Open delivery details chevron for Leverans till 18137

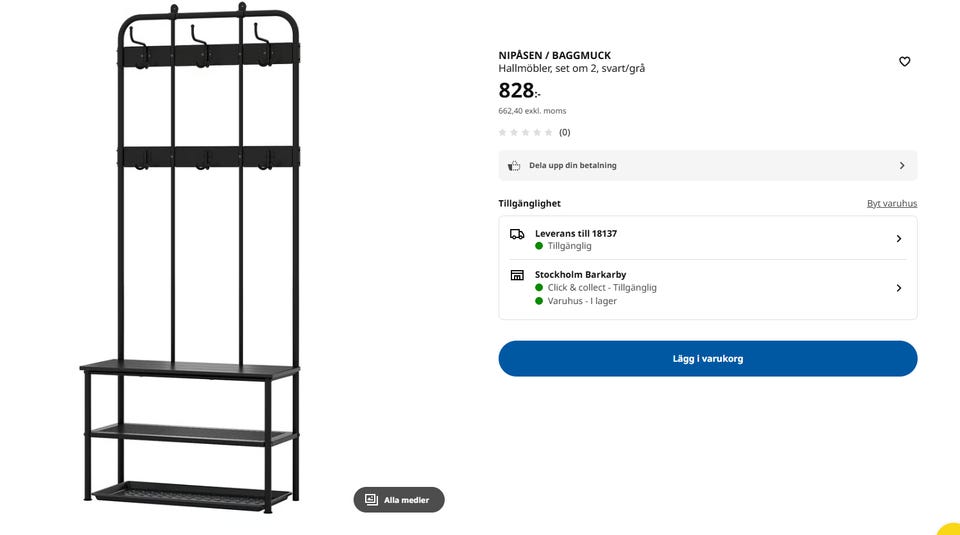click(898, 239)
